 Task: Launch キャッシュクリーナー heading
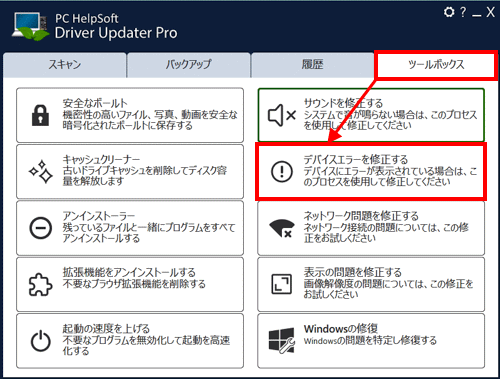coord(101,160)
